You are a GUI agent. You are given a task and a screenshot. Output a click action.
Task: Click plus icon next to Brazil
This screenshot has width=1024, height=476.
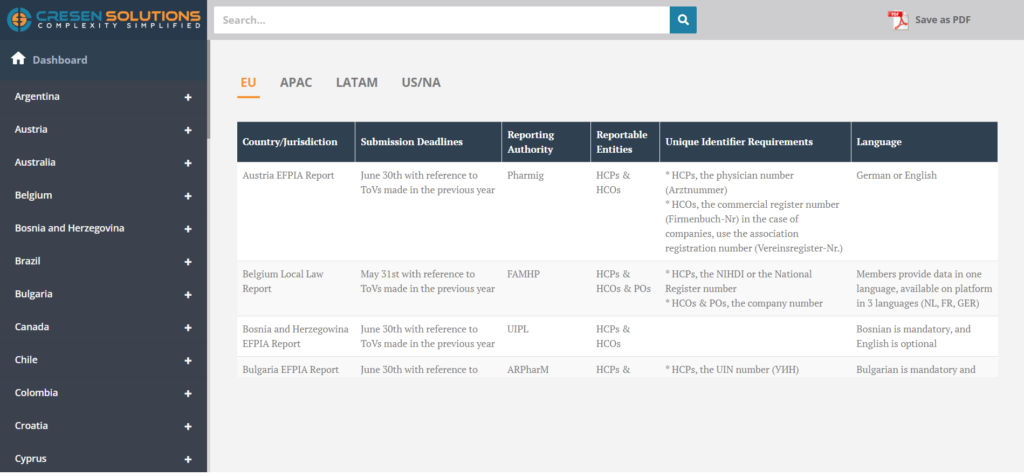pos(188,262)
